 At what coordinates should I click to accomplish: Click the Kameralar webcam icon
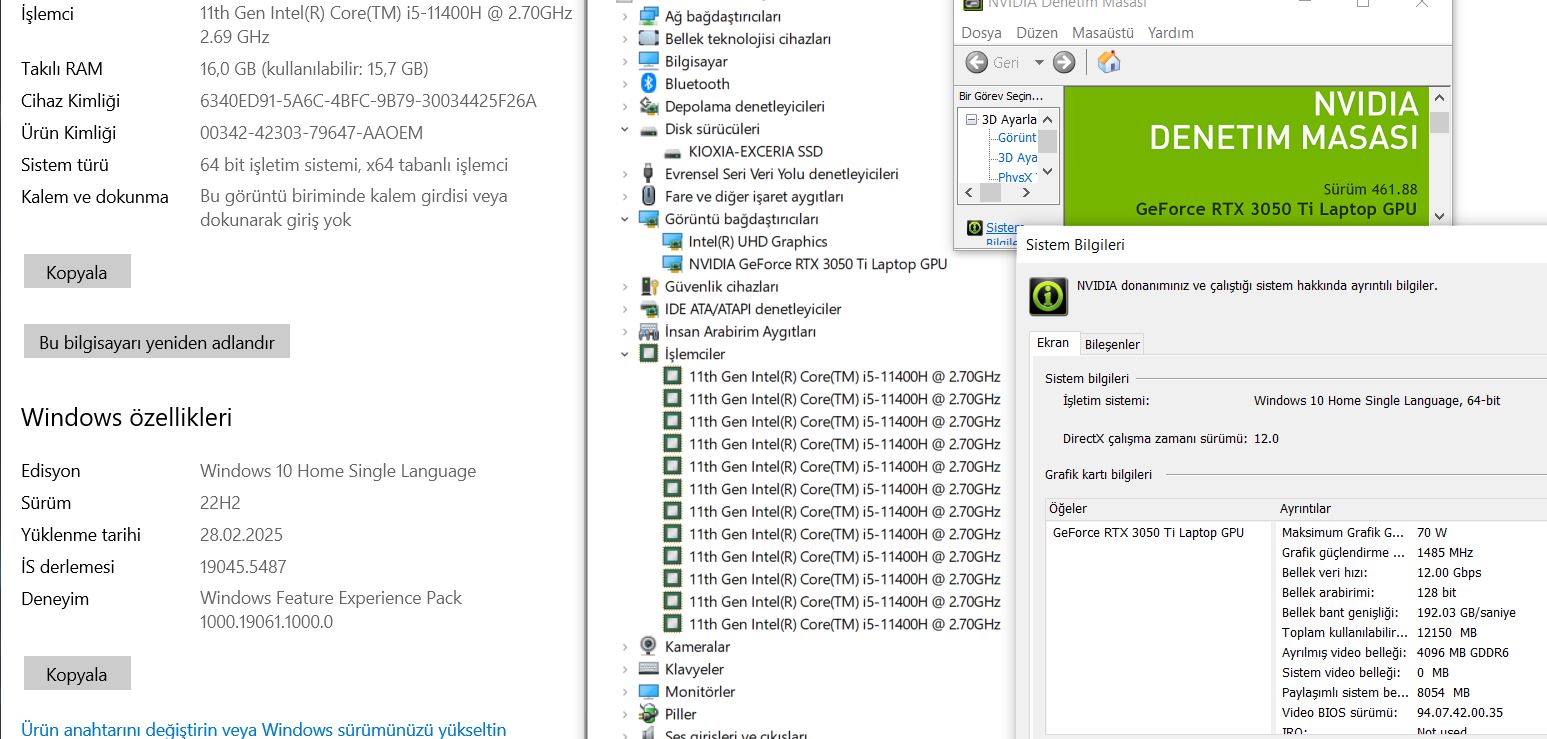648,647
